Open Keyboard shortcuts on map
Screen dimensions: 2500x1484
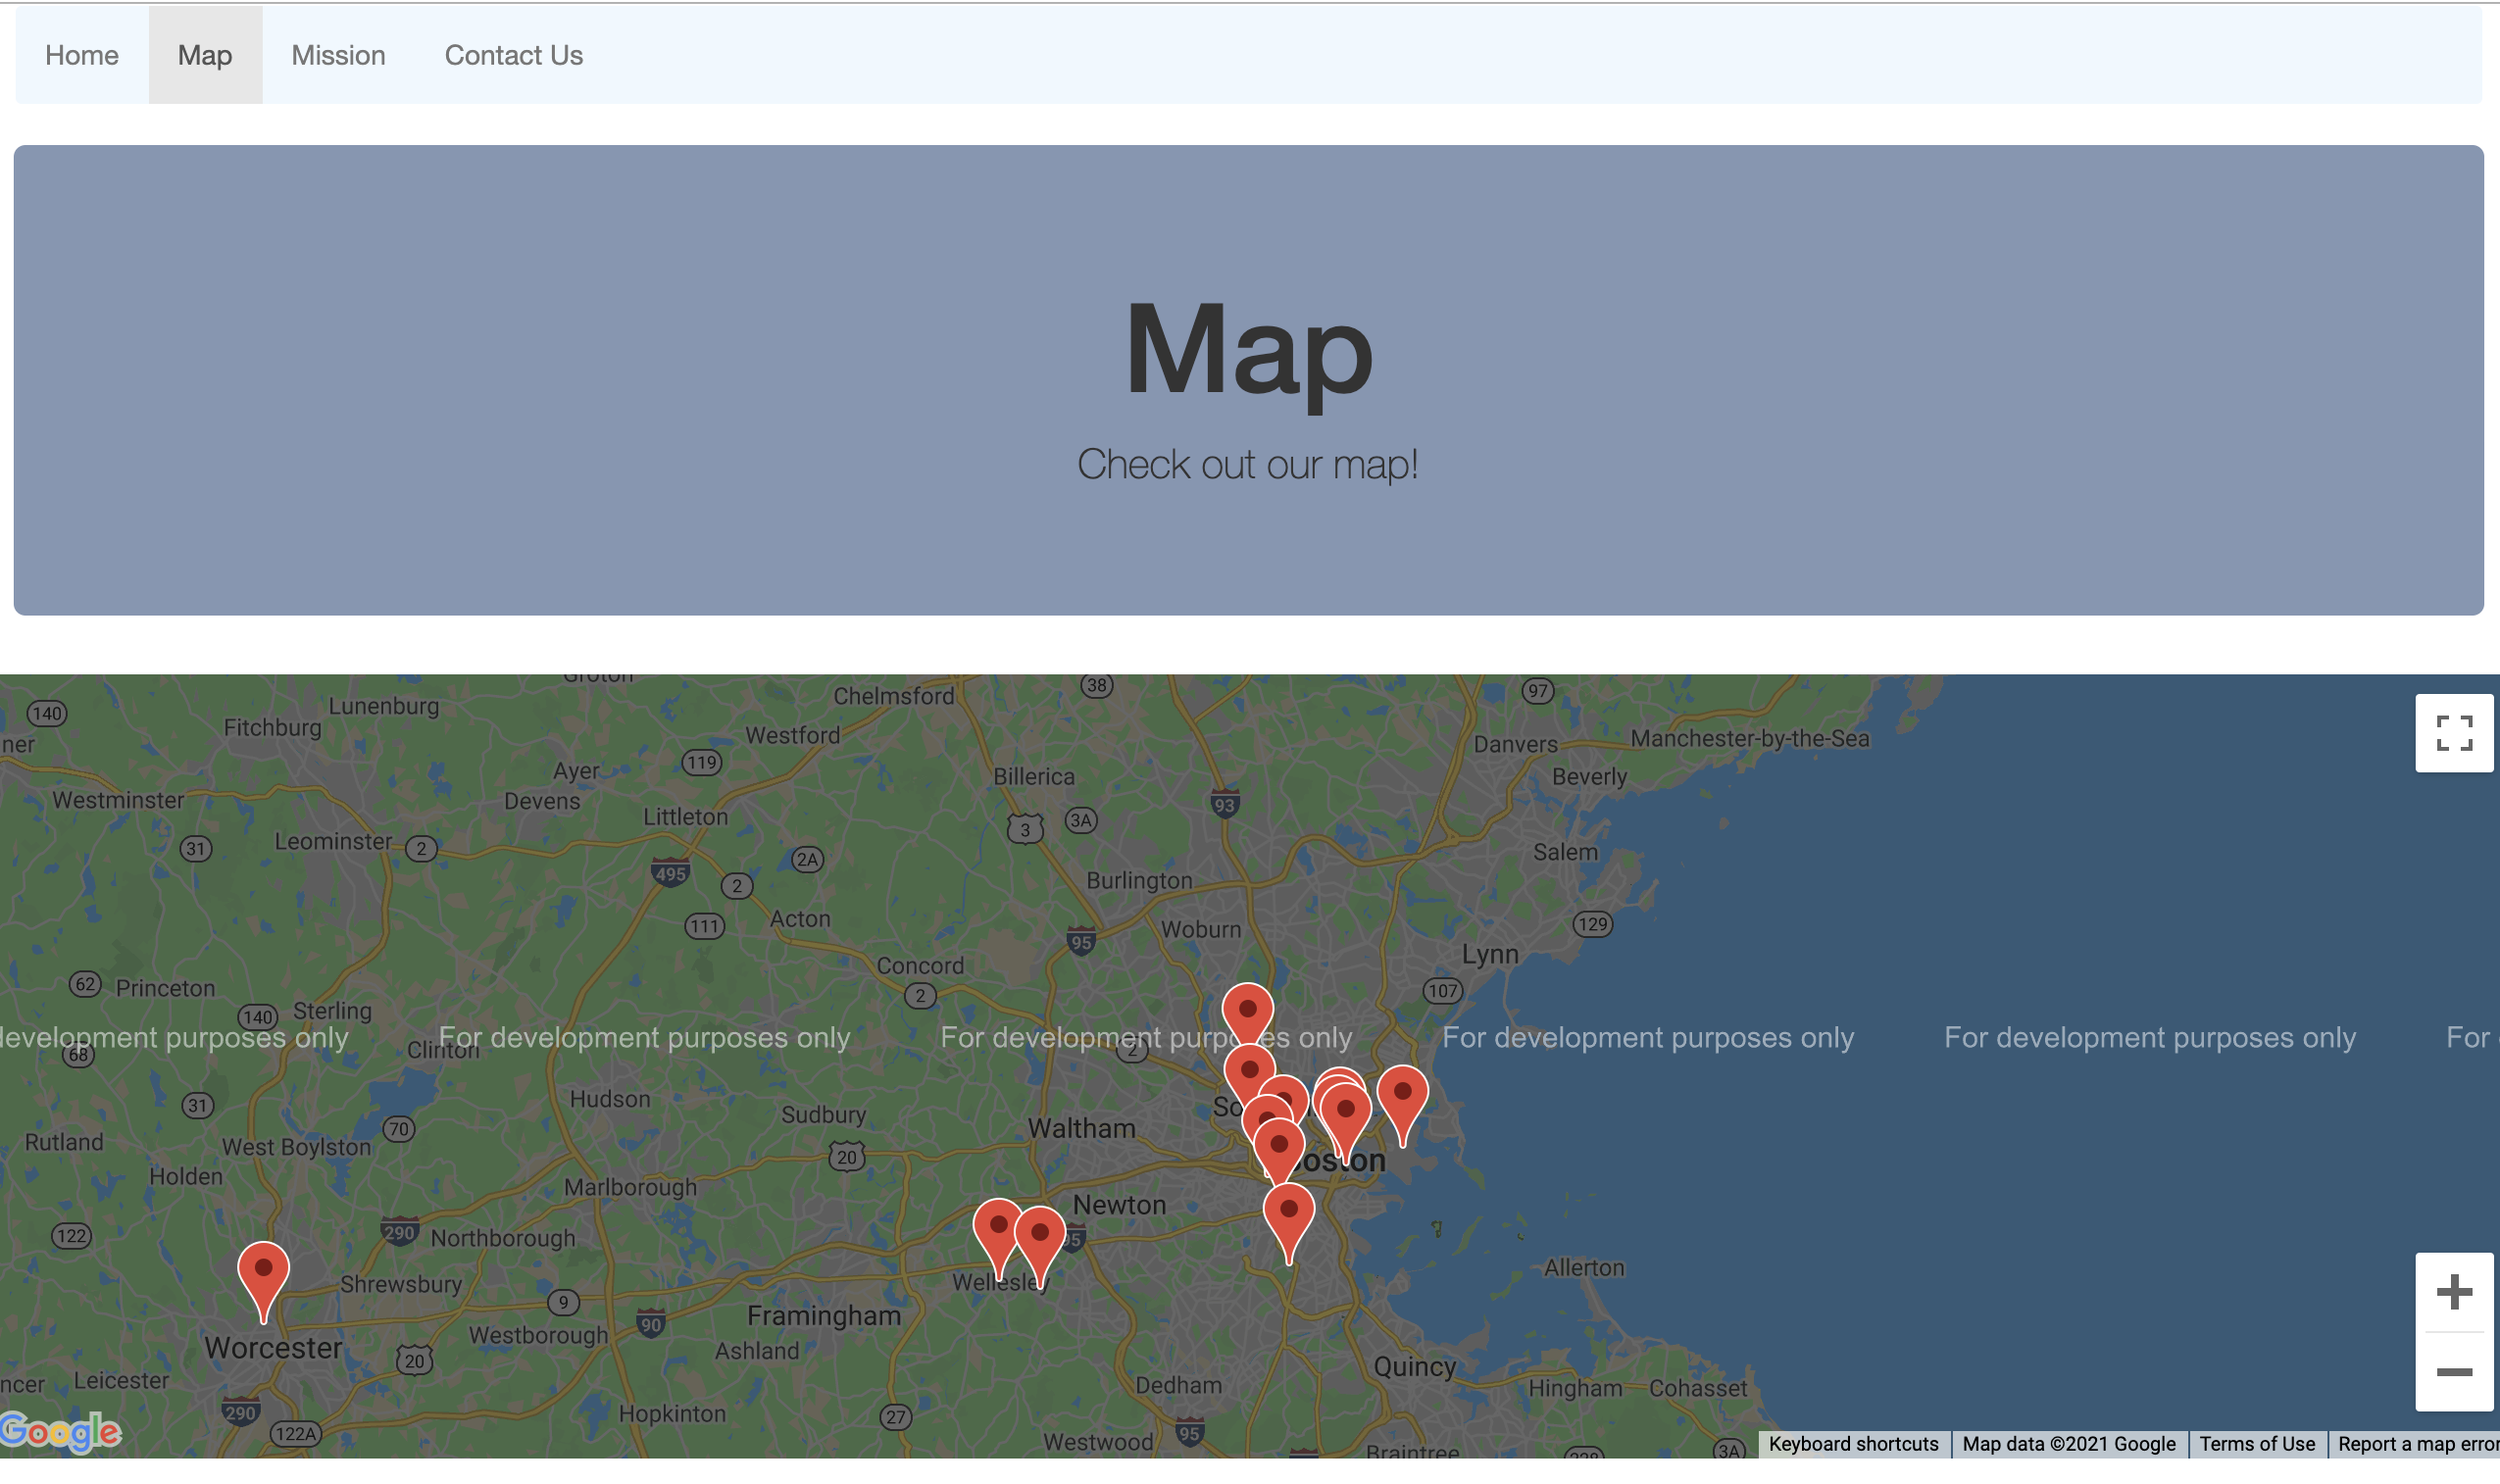point(1852,1444)
